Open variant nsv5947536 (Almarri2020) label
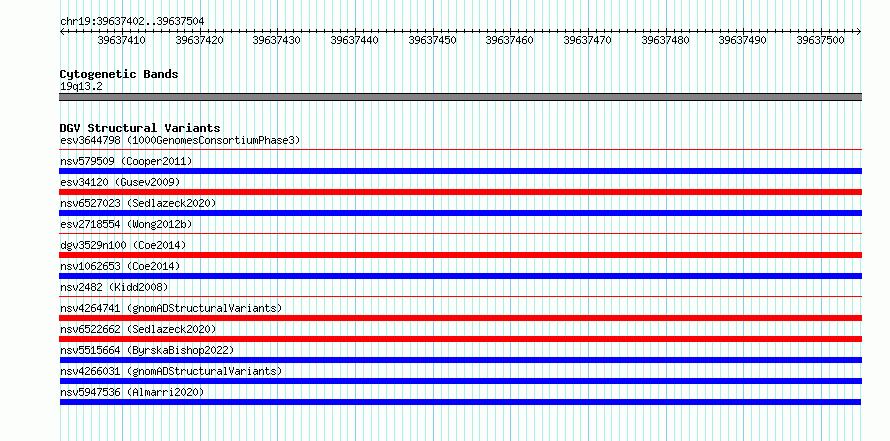Viewport: 890px width, 441px height. tap(132, 392)
